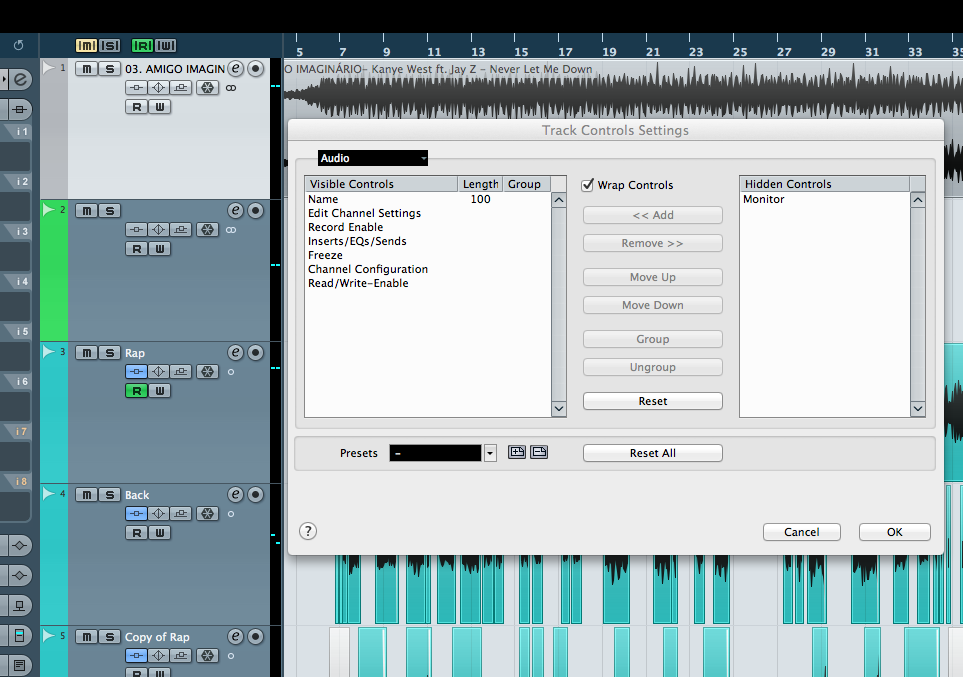
Task: Click bar 21 on the timeline ruler
Action: click(x=652, y=52)
